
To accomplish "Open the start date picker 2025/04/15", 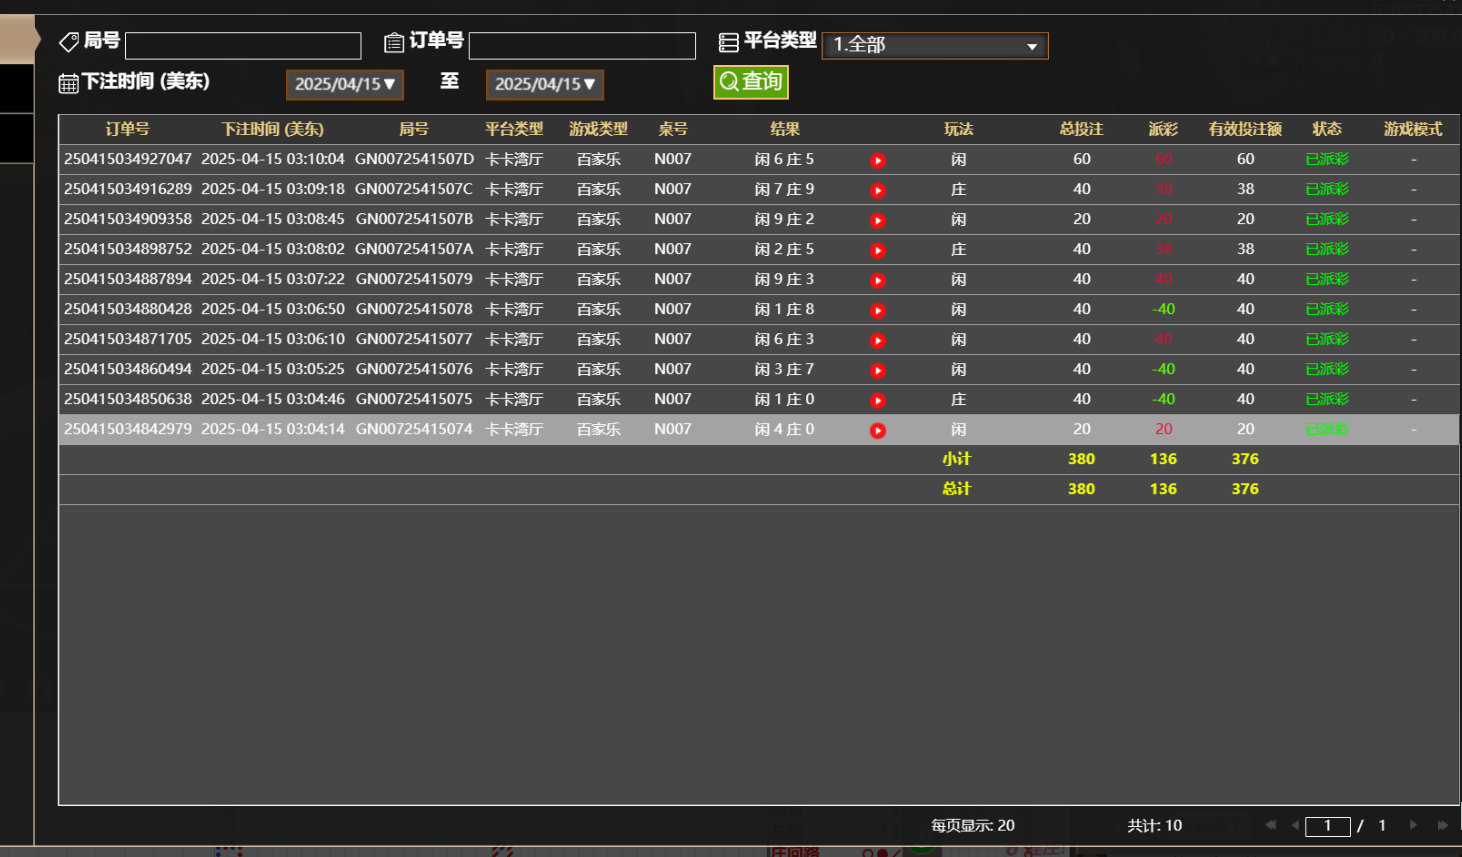I will [x=344, y=85].
